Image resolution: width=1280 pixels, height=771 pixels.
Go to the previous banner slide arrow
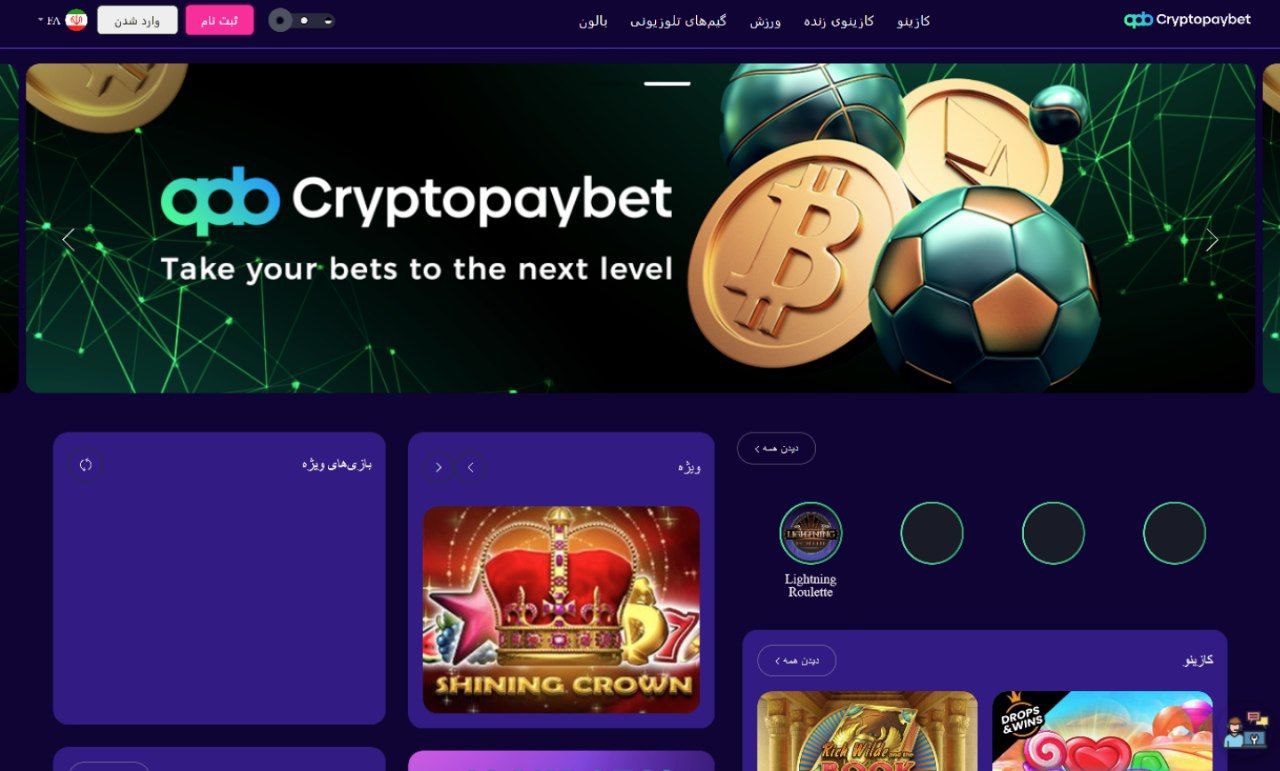point(68,240)
